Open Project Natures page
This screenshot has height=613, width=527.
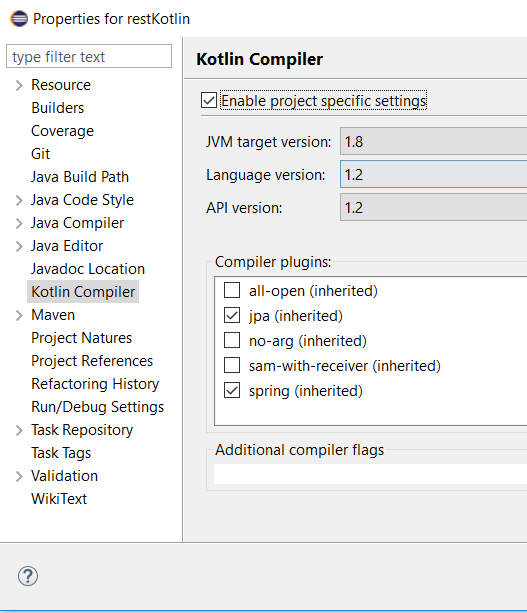click(x=82, y=338)
